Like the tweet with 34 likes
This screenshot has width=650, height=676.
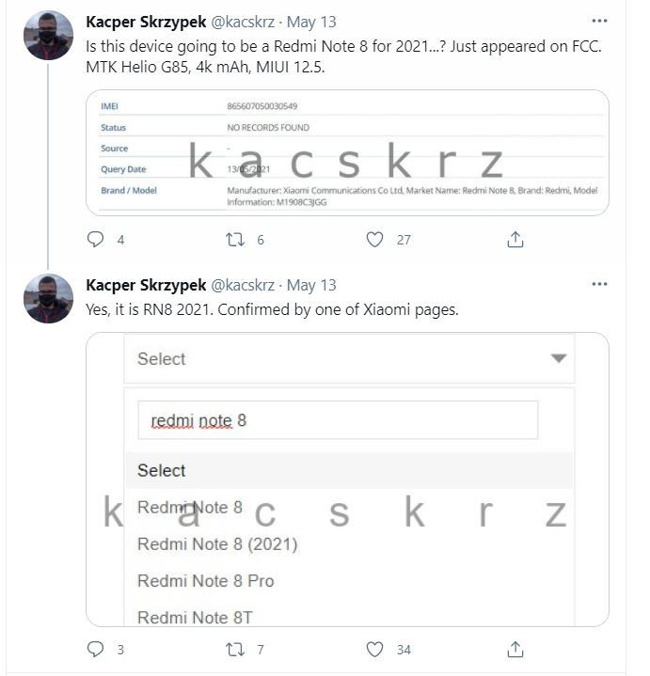pos(375,649)
